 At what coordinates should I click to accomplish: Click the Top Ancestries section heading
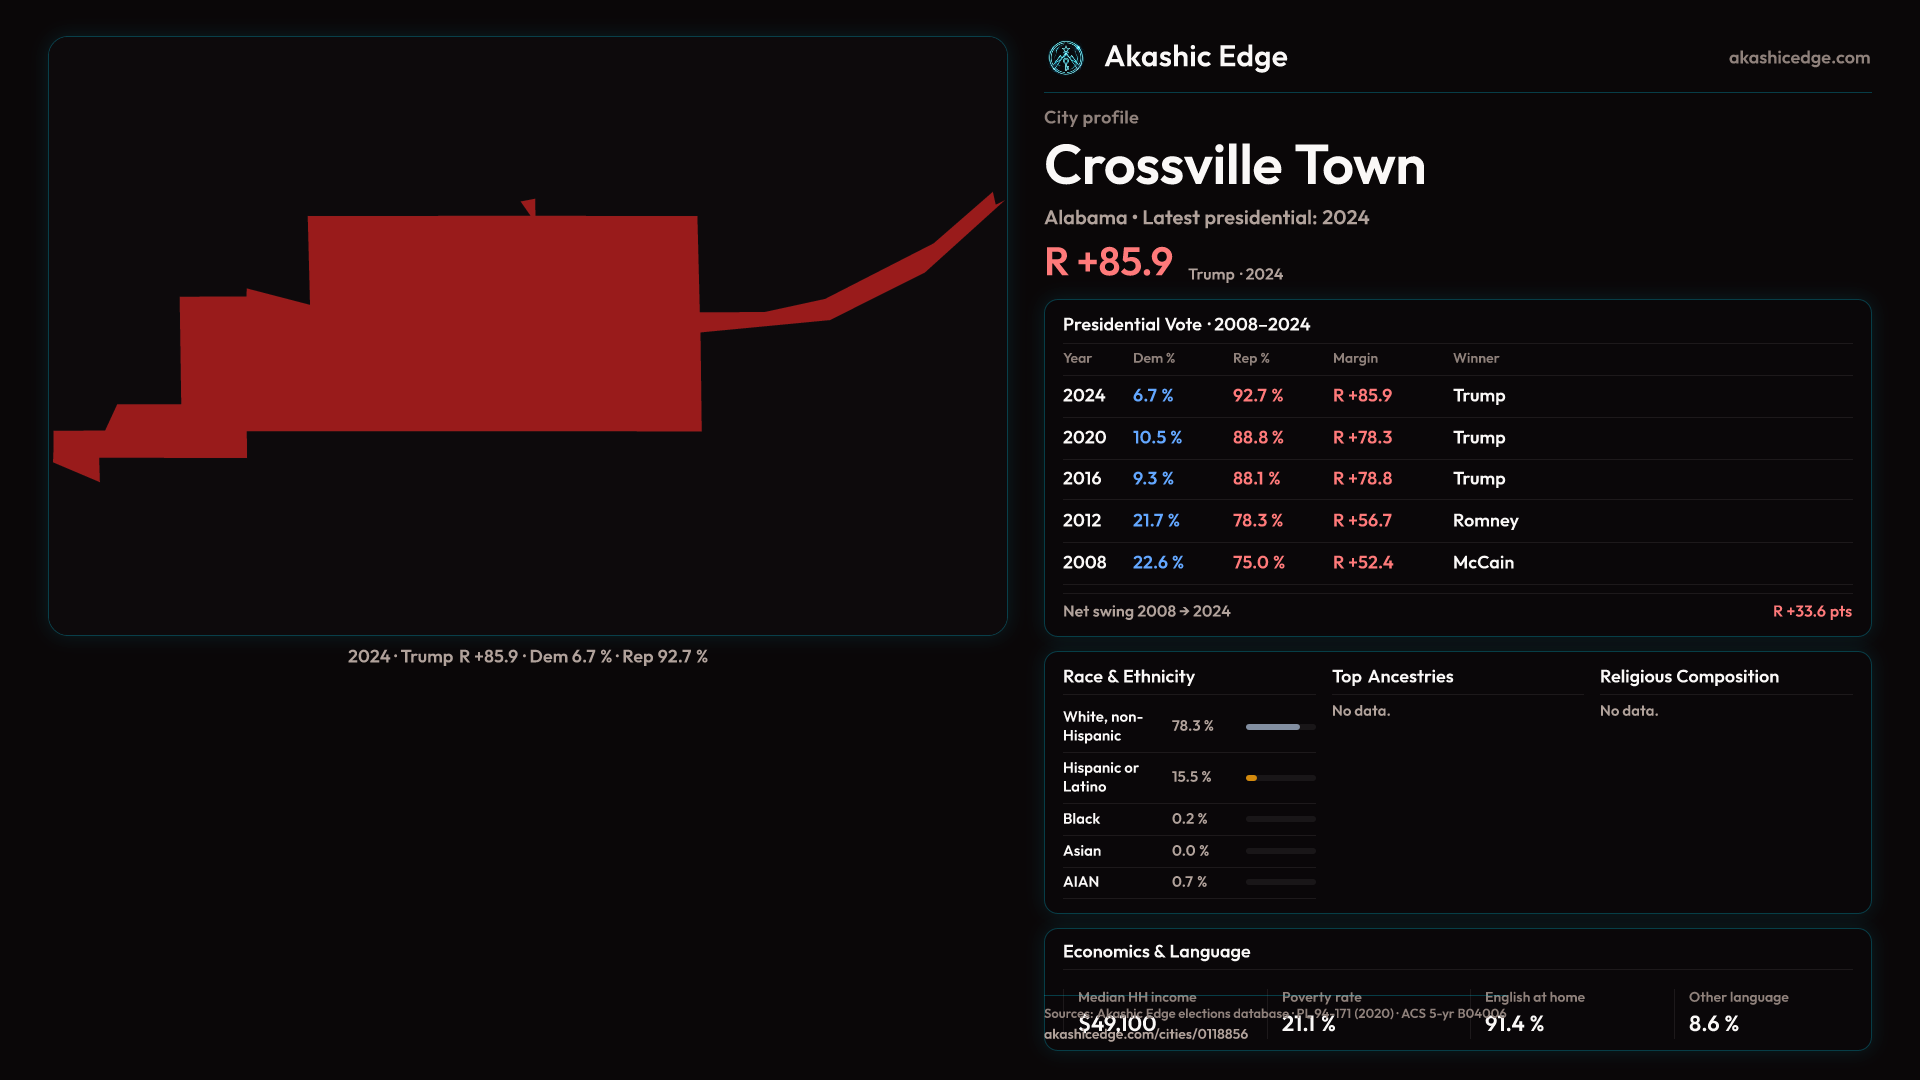coord(1392,677)
